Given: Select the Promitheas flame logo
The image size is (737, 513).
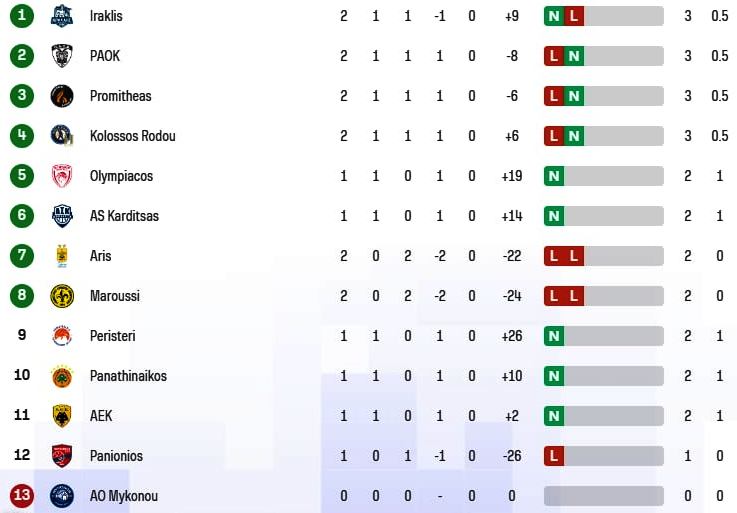Looking at the screenshot, I should (x=62, y=96).
